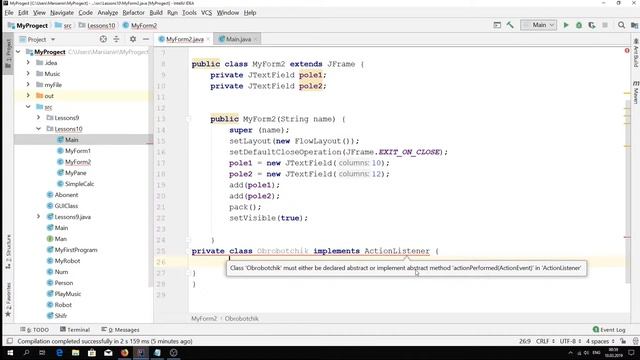Image resolution: width=640 pixels, height=360 pixels.
Task: Open the Store app from the taskbar
Action: pyautogui.click(x=92, y=353)
